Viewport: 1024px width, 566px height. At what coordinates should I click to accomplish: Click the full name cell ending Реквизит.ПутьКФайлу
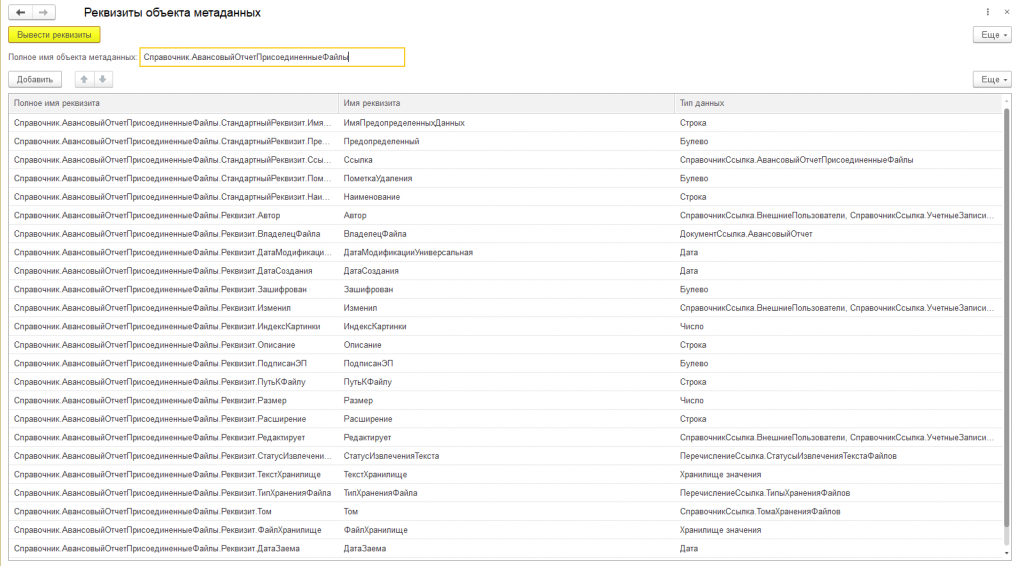[174, 382]
